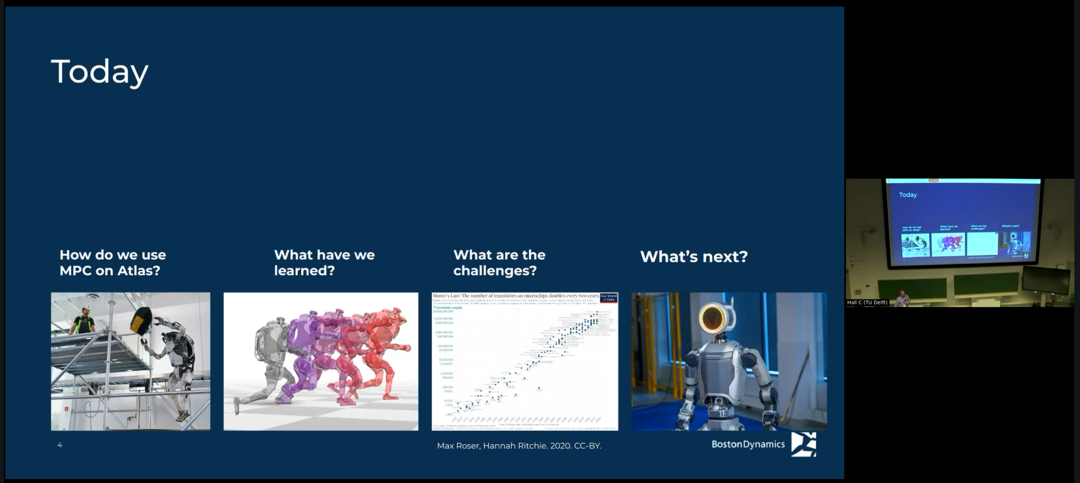Image resolution: width=1080 pixels, height=483 pixels.
Task: Select the 'Today' slide title
Action: 100,72
